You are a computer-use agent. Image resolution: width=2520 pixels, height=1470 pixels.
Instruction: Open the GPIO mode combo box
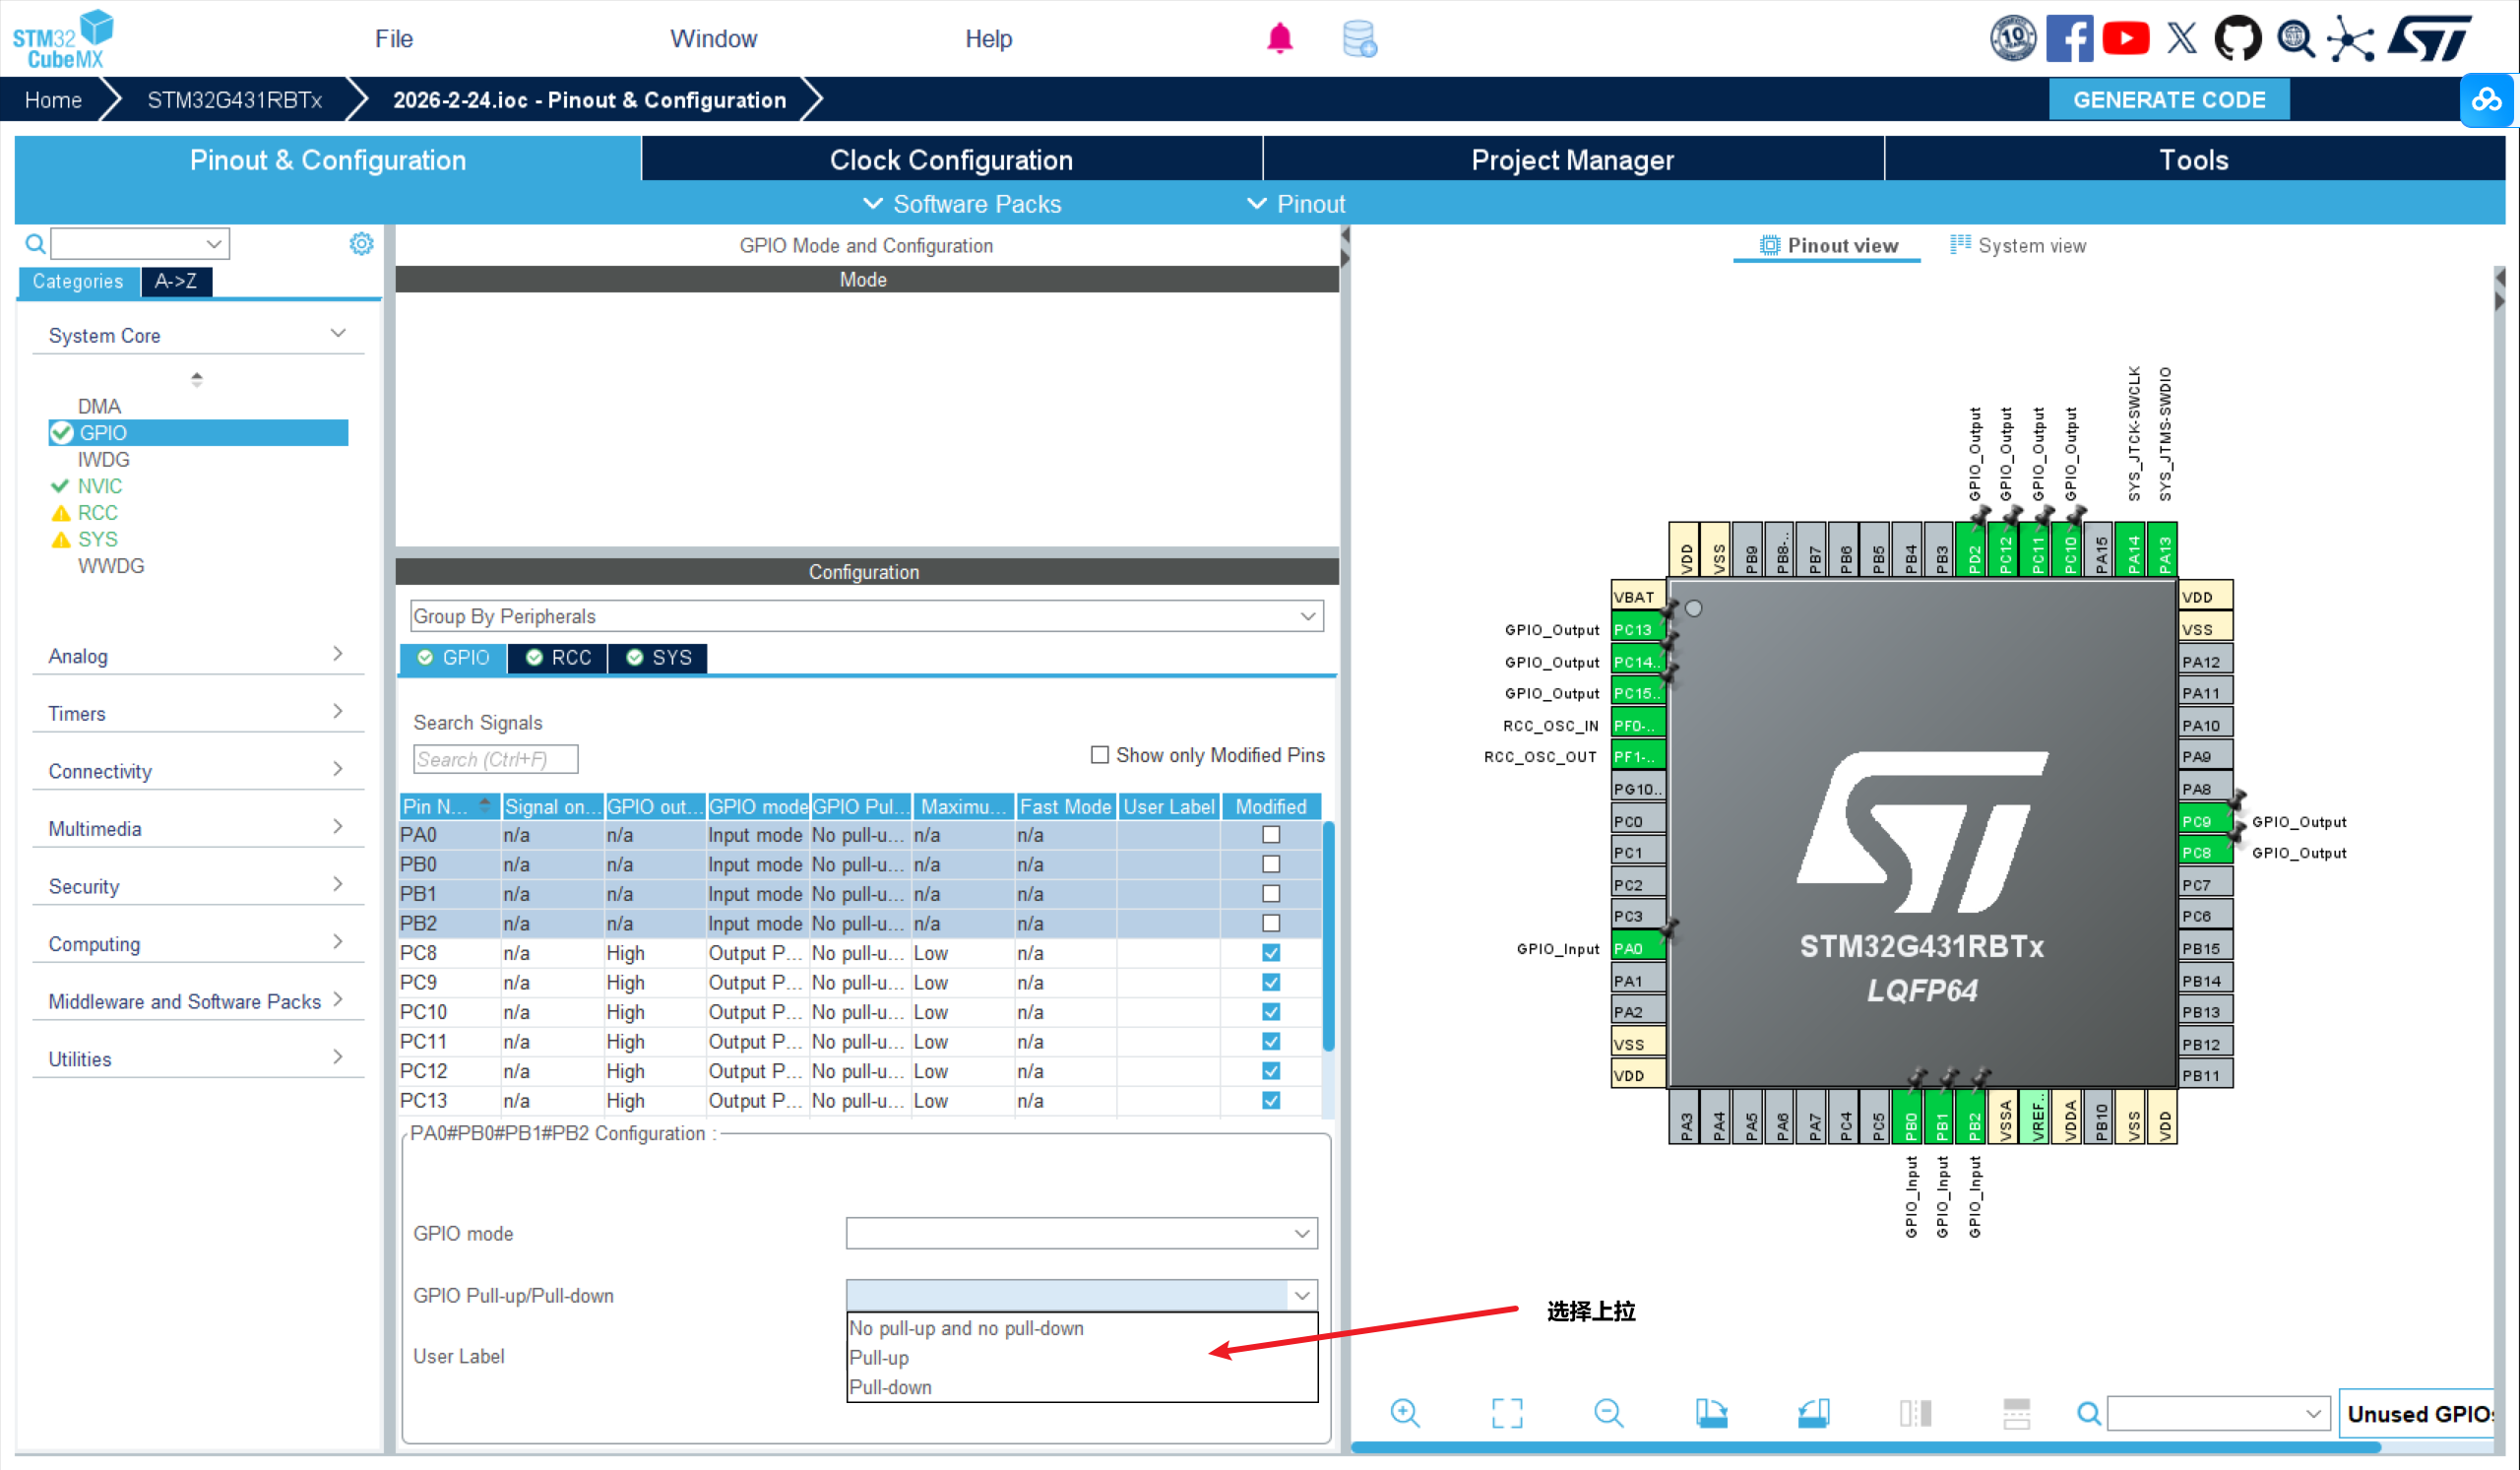coord(1081,1233)
